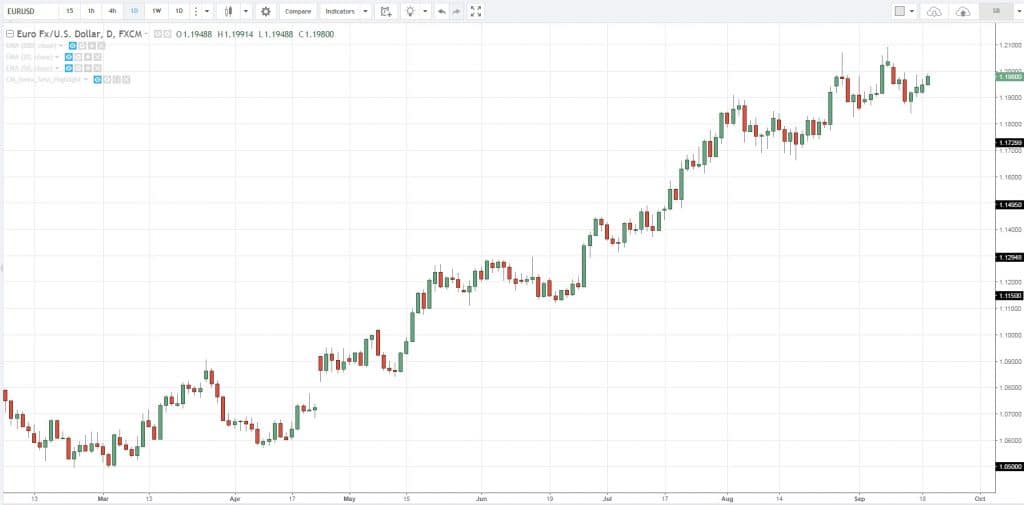Click the Compare button
Image resolution: width=1024 pixels, height=505 pixels.
[297, 11]
